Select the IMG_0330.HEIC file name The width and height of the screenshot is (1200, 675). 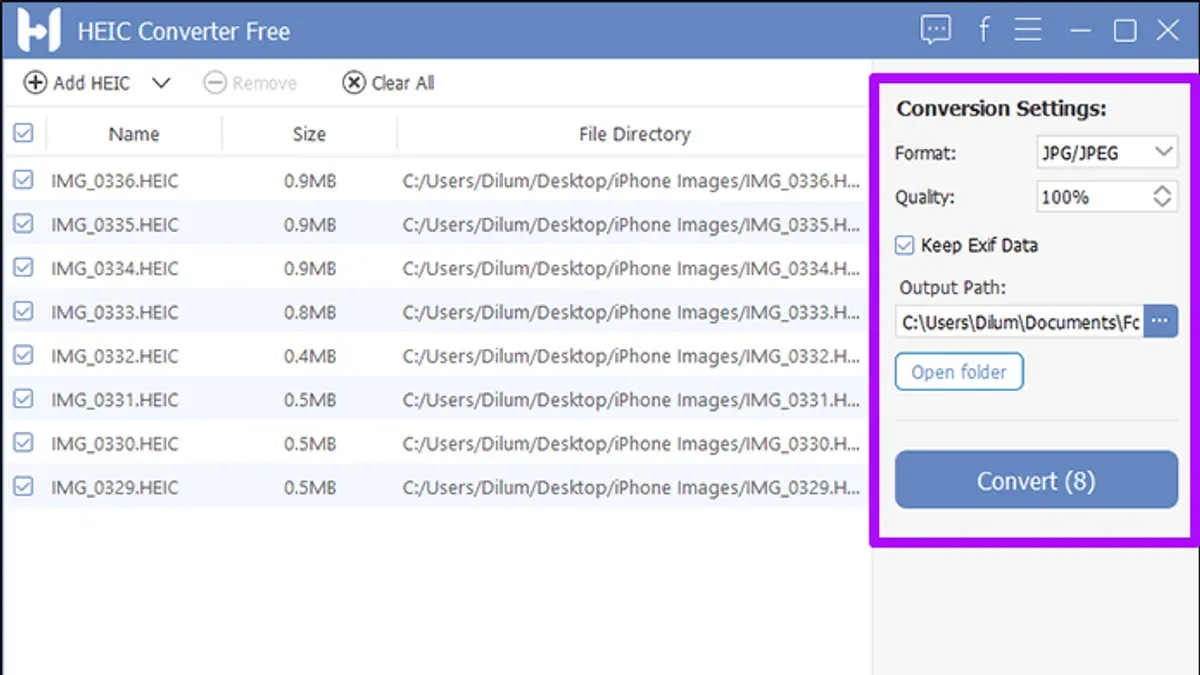(115, 444)
